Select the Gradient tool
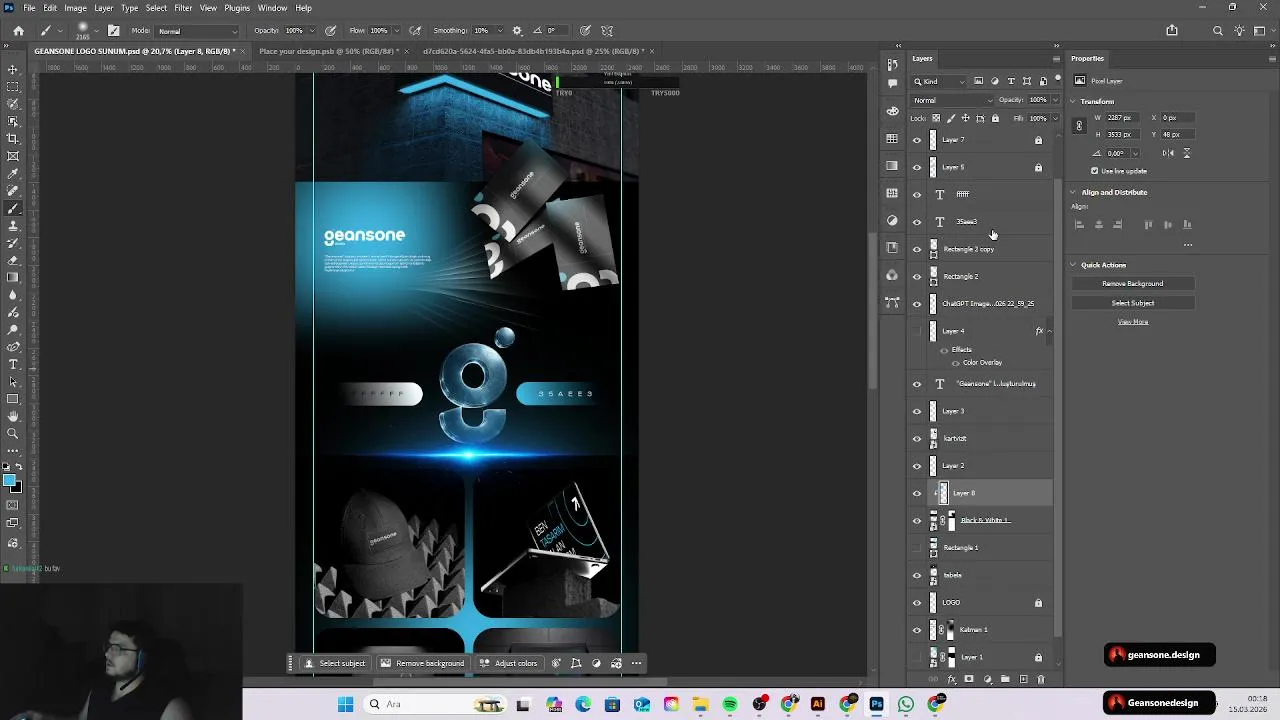This screenshot has width=1280, height=720. 13,277
